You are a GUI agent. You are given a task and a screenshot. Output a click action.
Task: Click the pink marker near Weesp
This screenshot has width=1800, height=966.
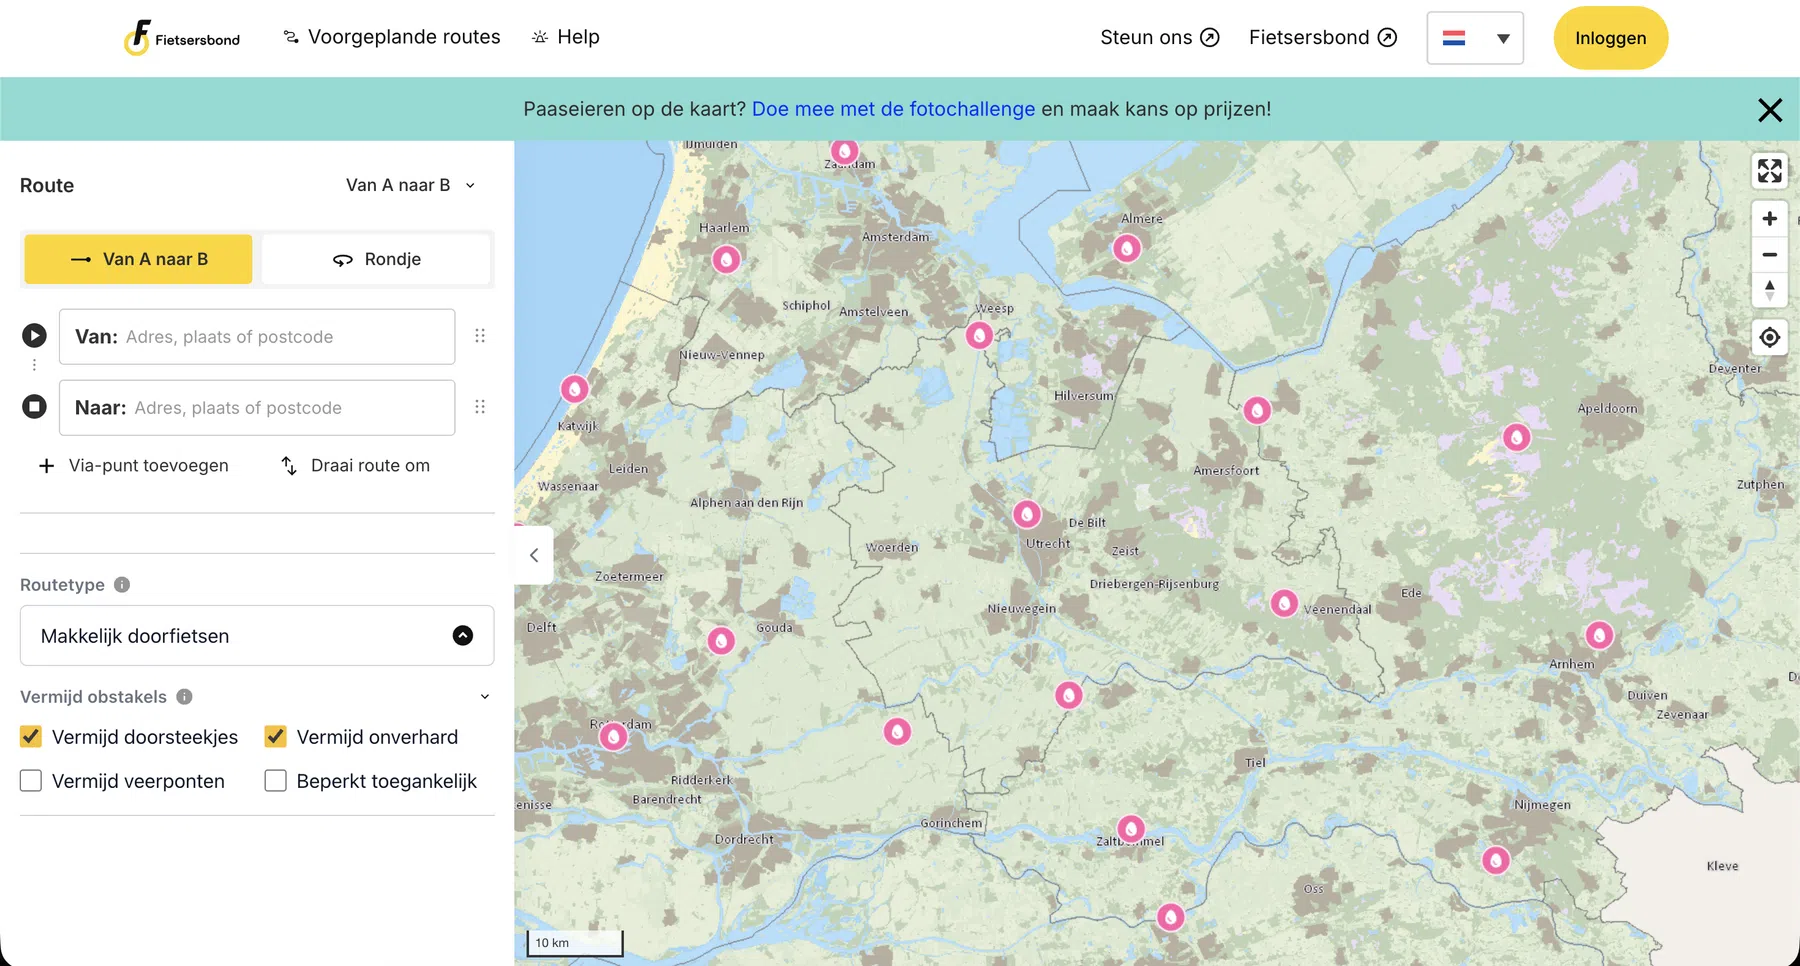click(x=979, y=335)
